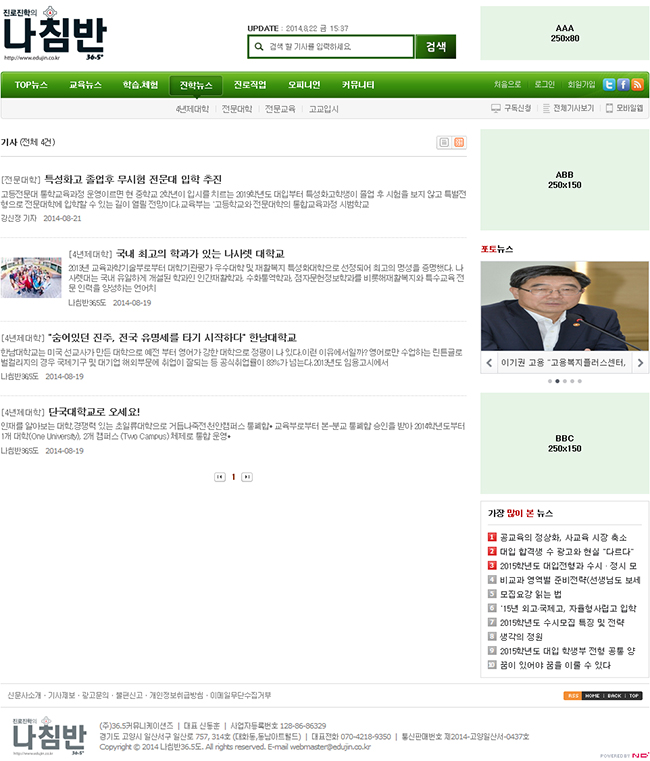Screen dimensions: 650x761
Task: Click the 처음으로 link
Action: 507,84
